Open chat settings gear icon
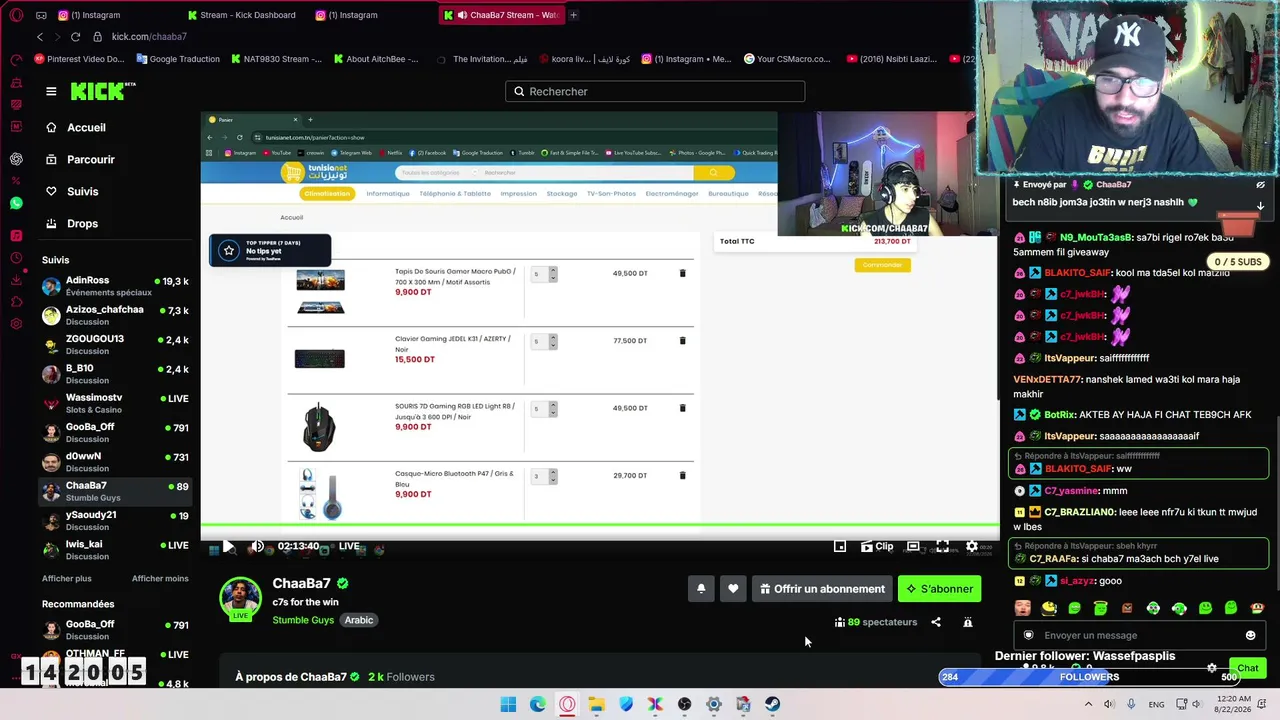Image resolution: width=1280 pixels, height=720 pixels. pos(1212,668)
